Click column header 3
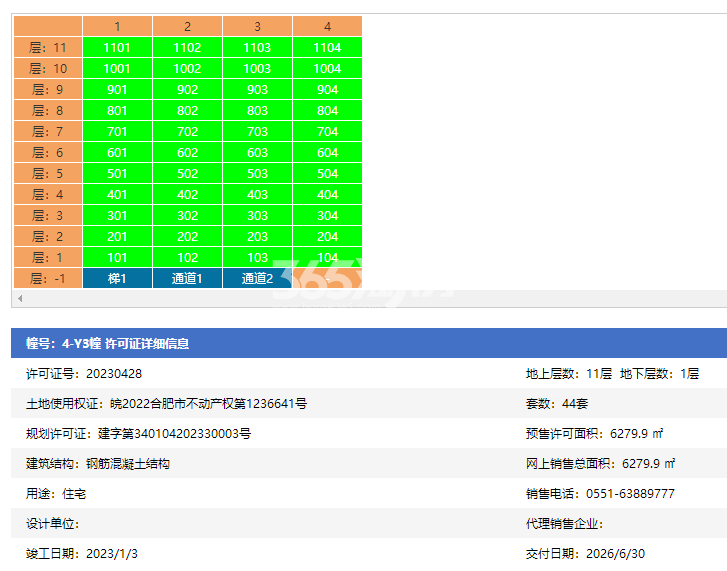 [x=257, y=26]
